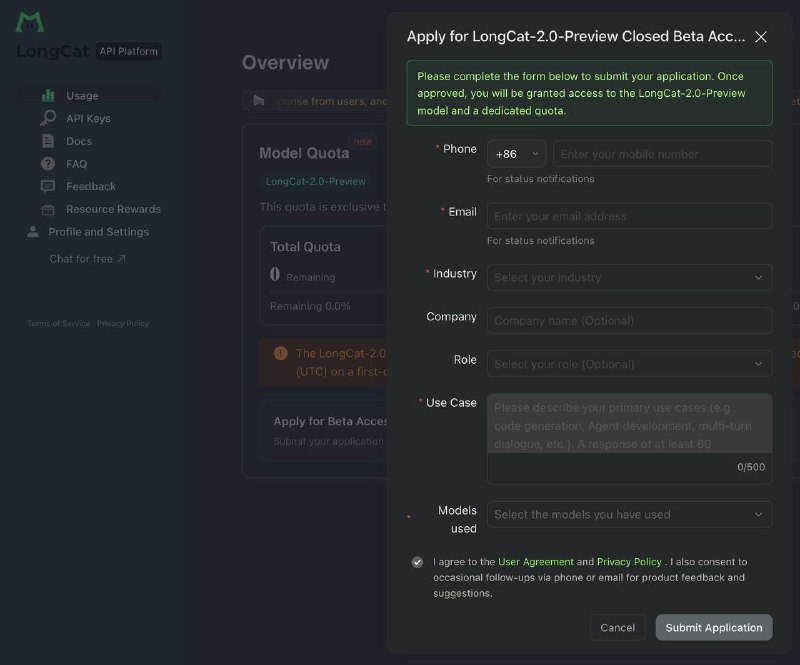Screen dimensions: 800x665
Task: Click the Apply for Beta Access card
Action: point(323,430)
